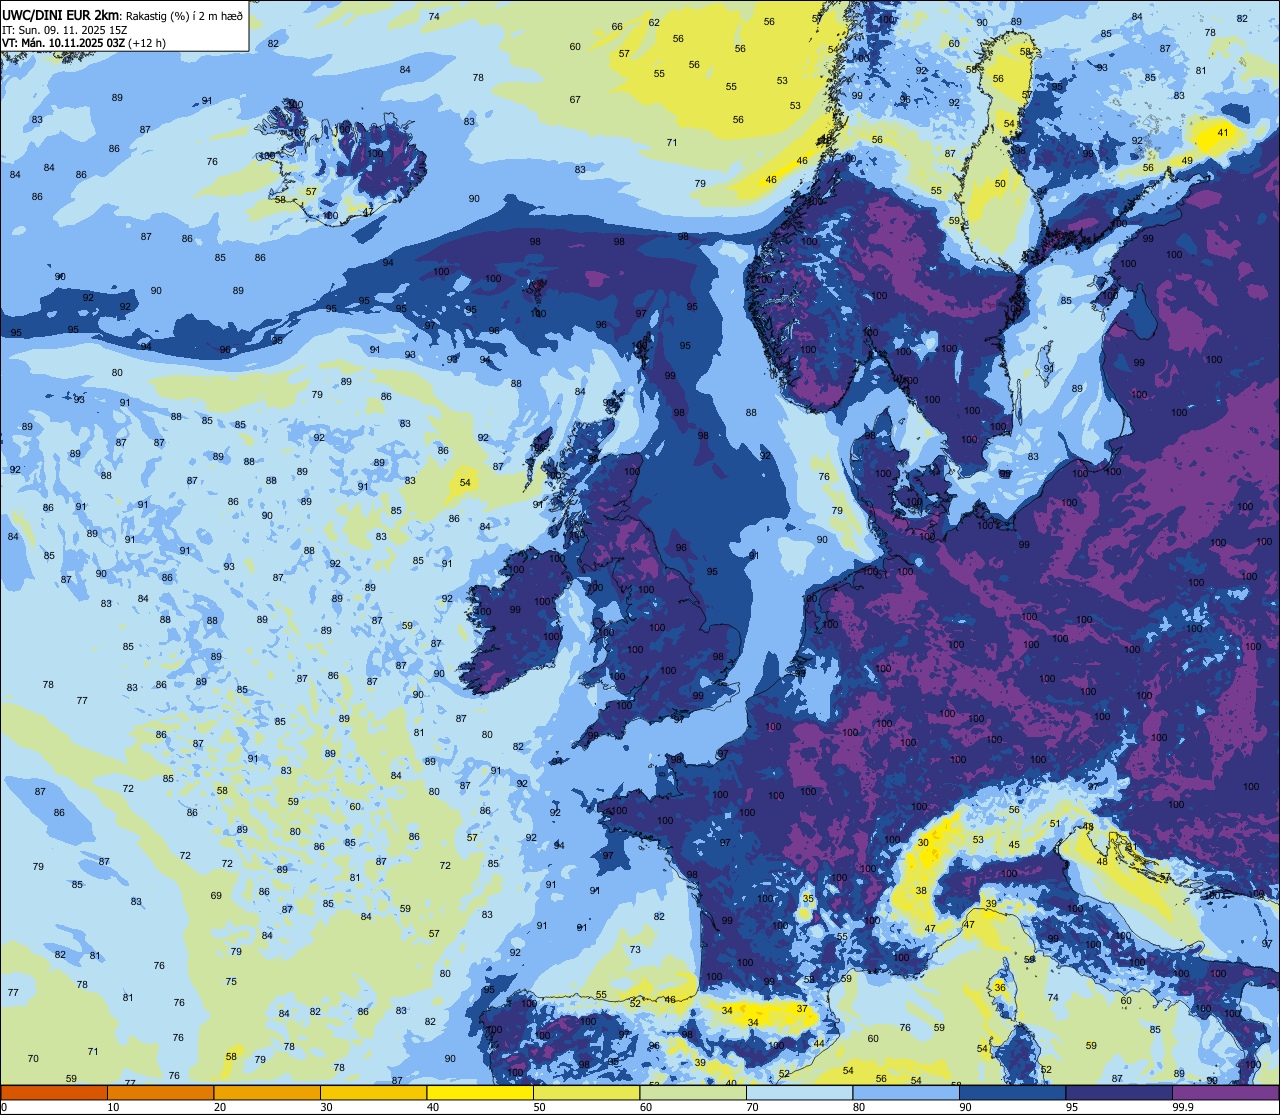The image size is (1280, 1115).
Task: Click the '70' legend scale label
Action: tap(752, 1107)
